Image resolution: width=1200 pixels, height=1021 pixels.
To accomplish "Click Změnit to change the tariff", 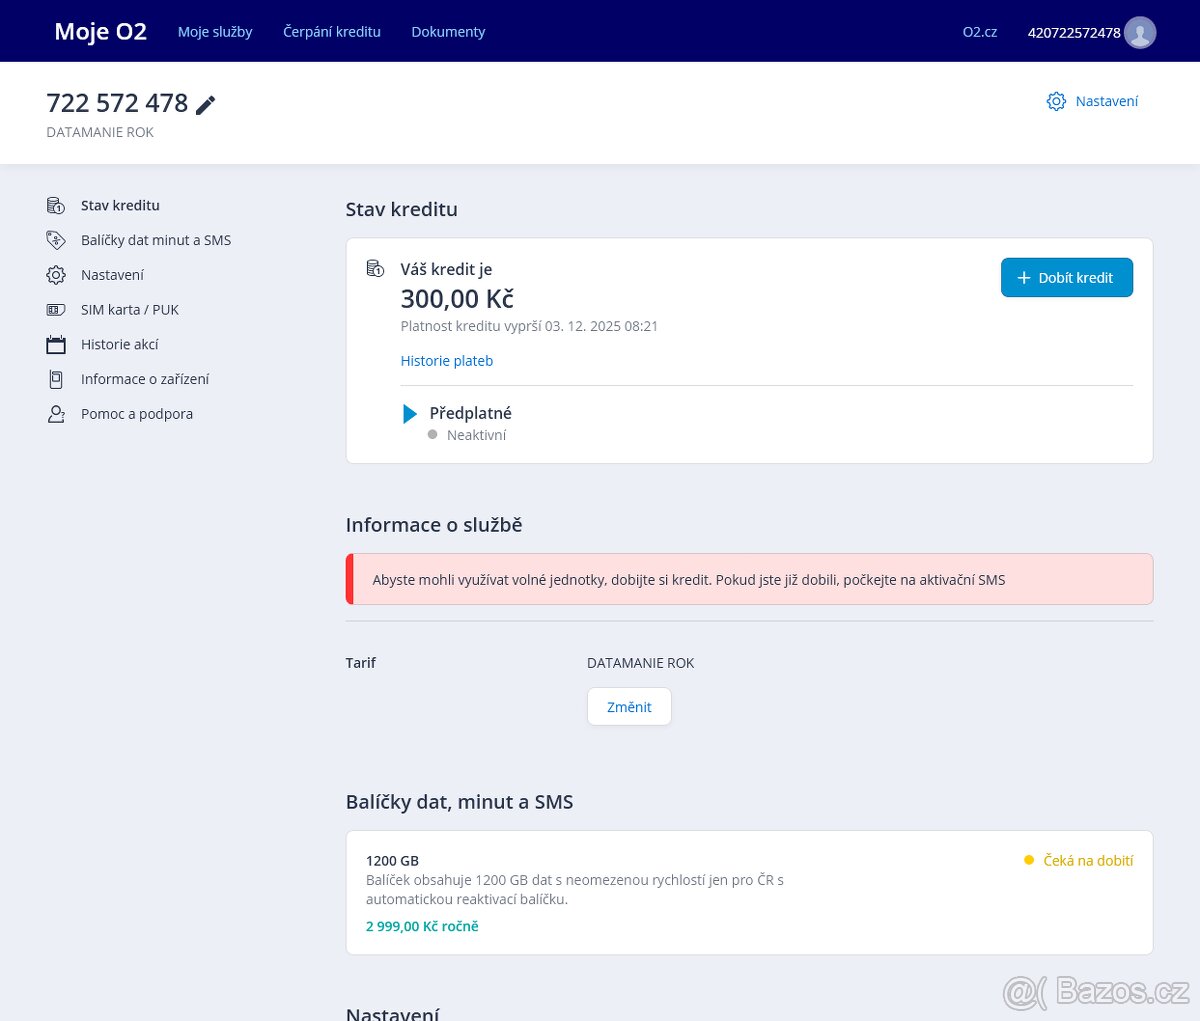I will pyautogui.click(x=629, y=706).
